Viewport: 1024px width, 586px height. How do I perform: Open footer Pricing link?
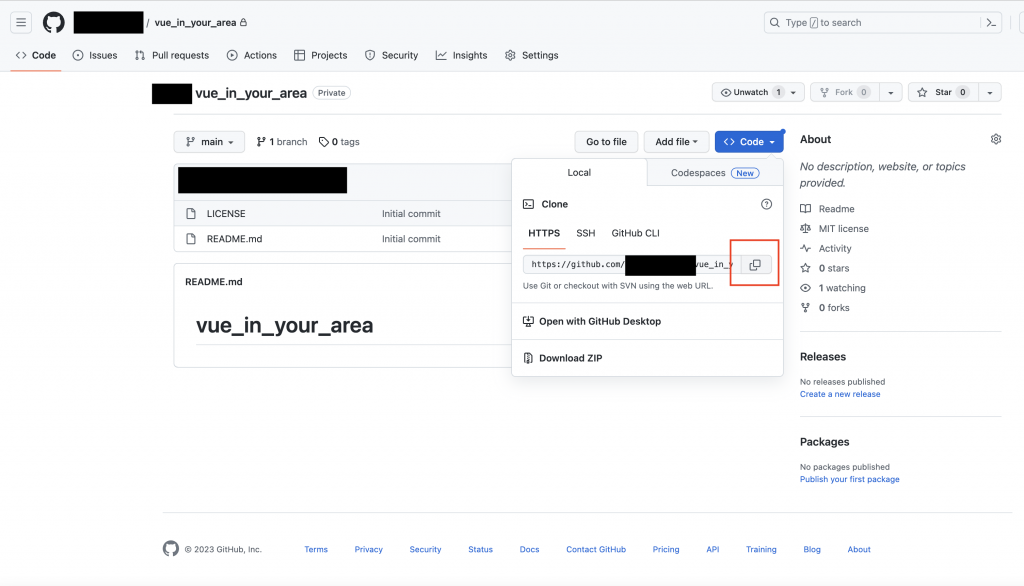(x=665, y=549)
